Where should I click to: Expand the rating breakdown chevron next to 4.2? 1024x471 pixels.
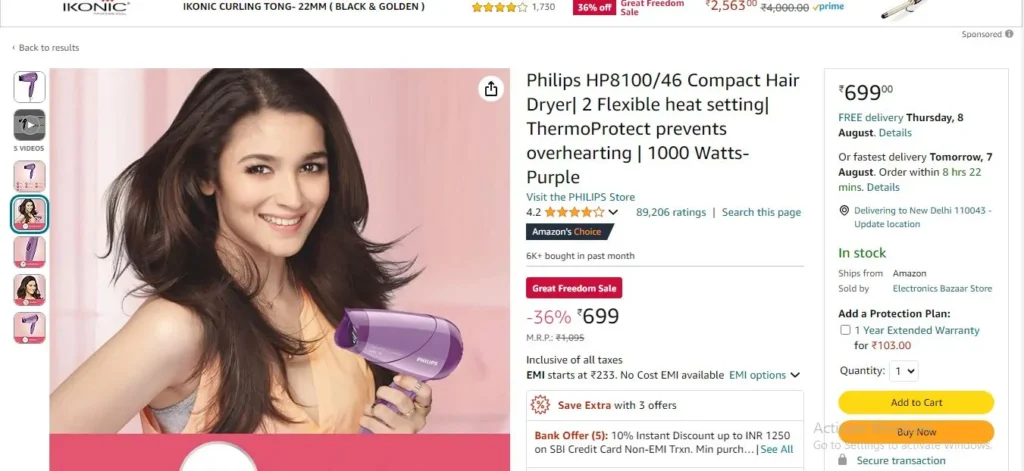click(613, 212)
